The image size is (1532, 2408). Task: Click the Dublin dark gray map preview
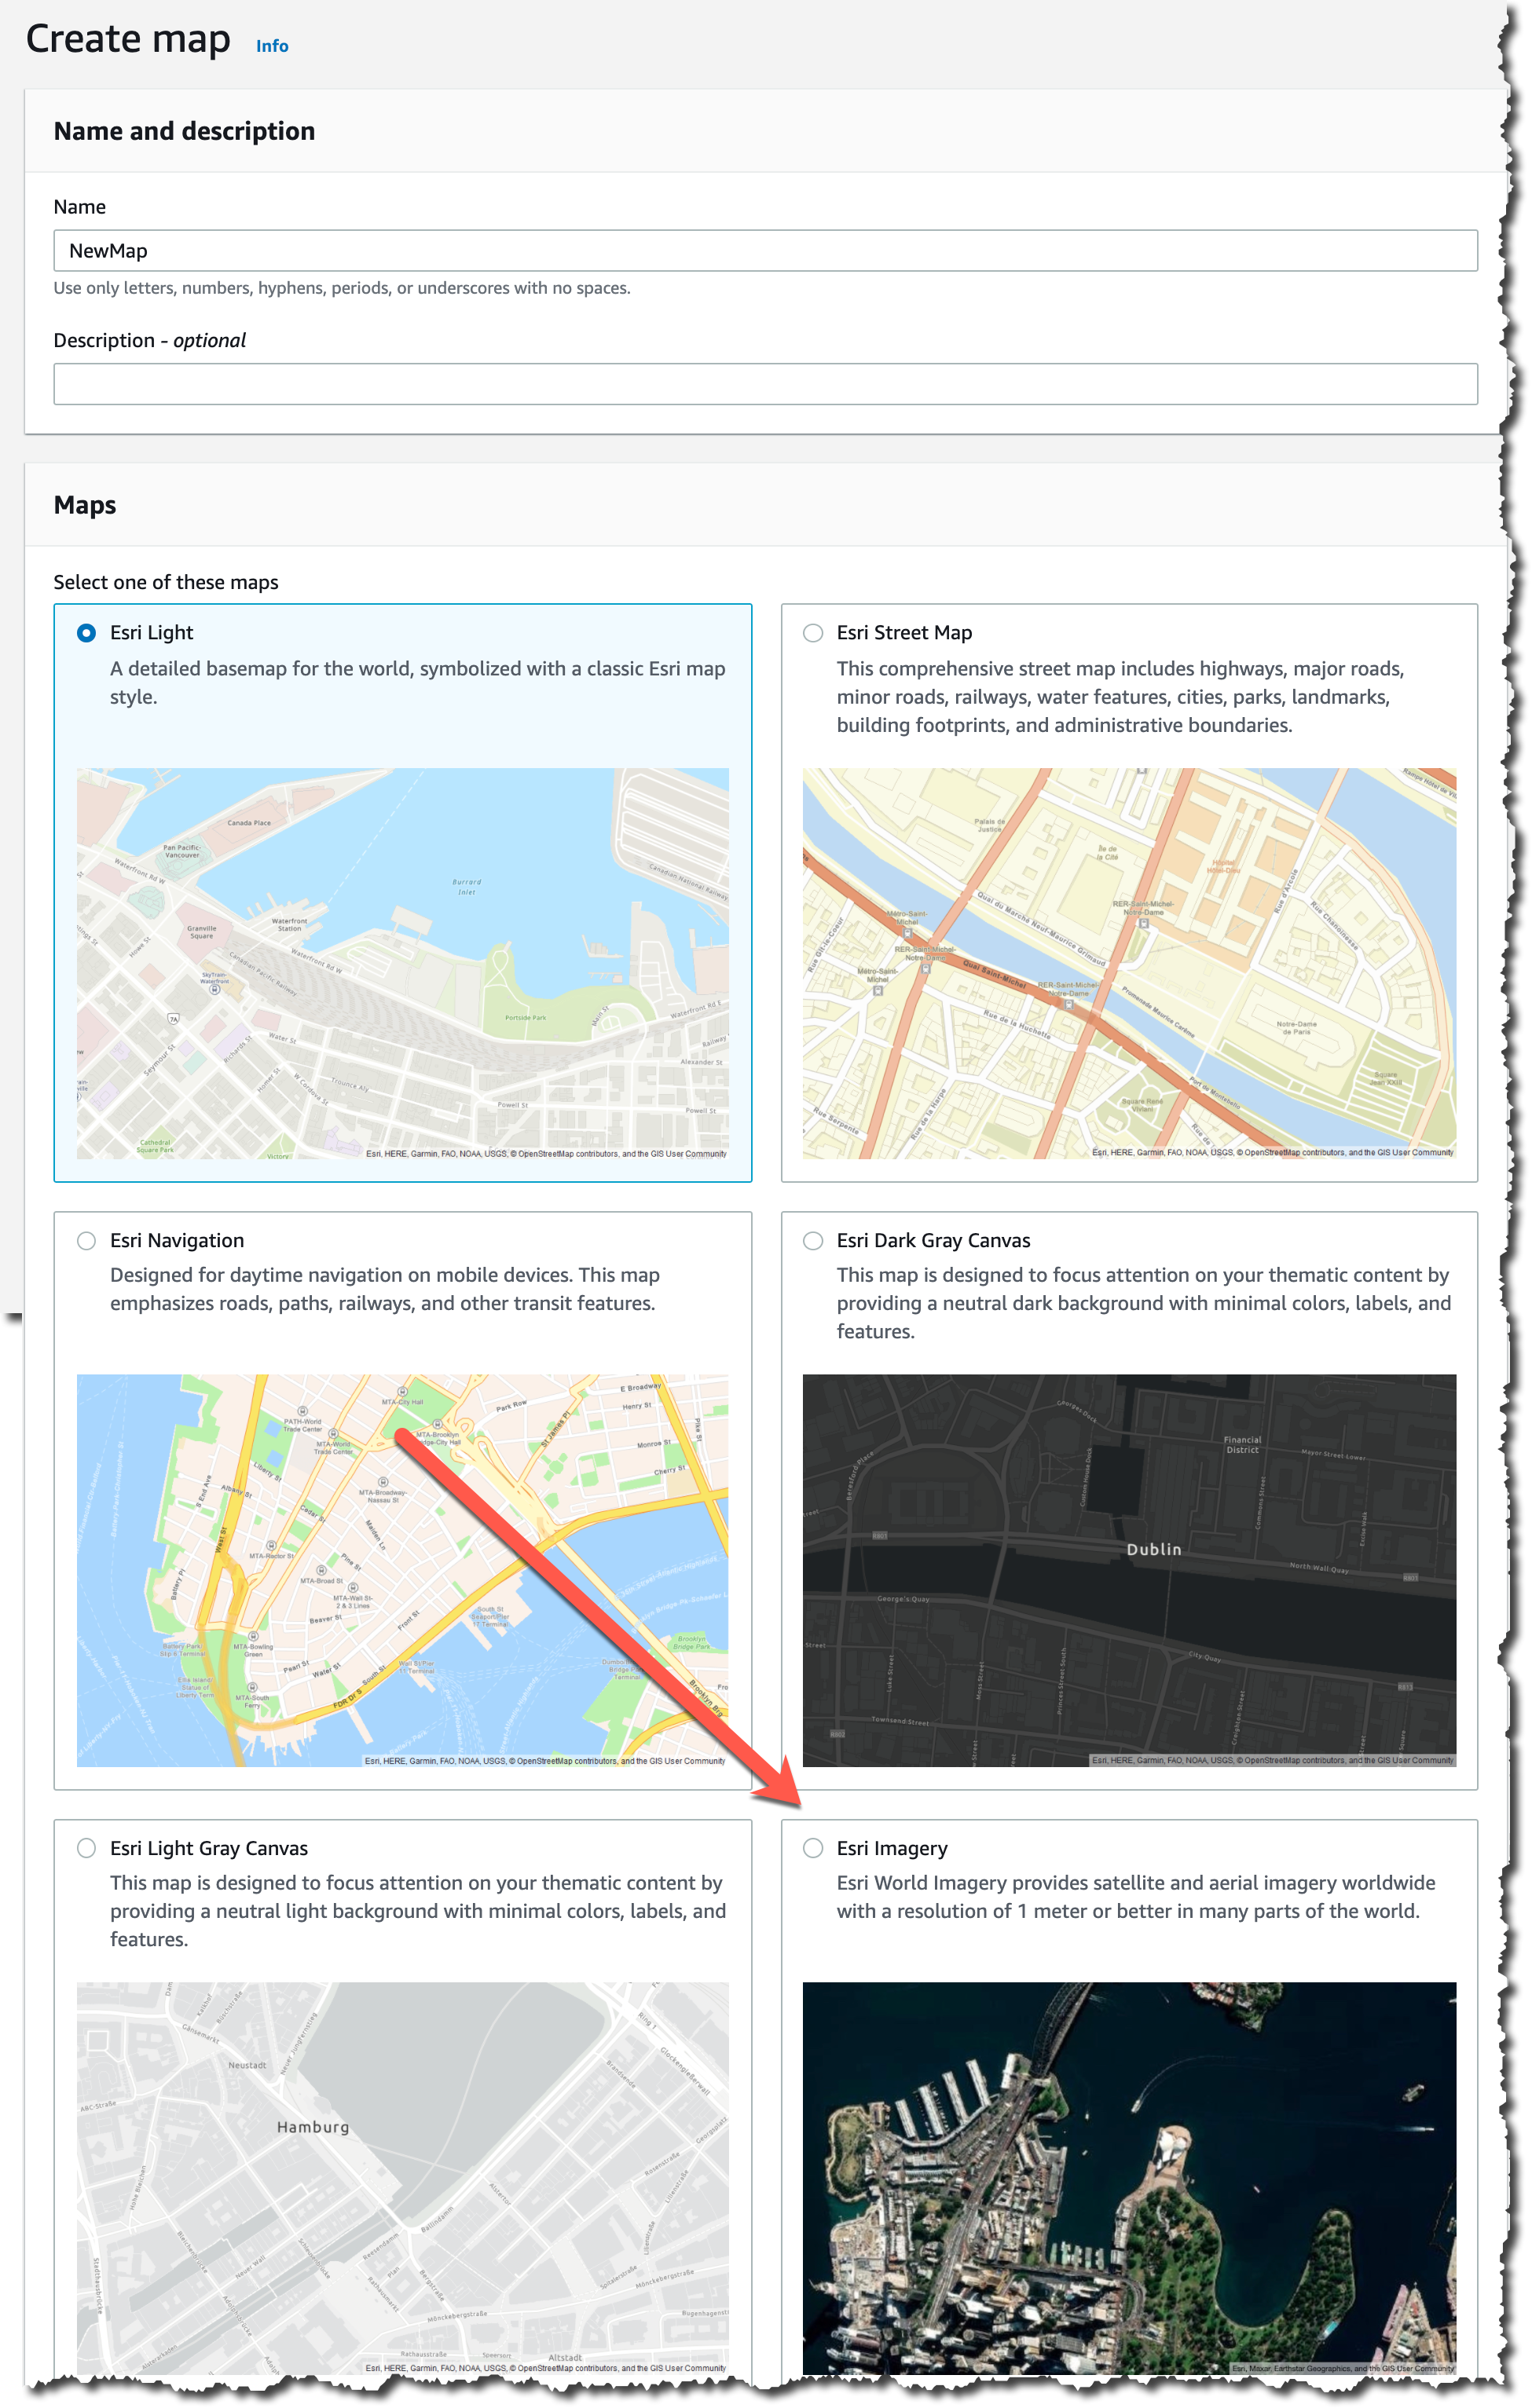tap(1129, 1570)
